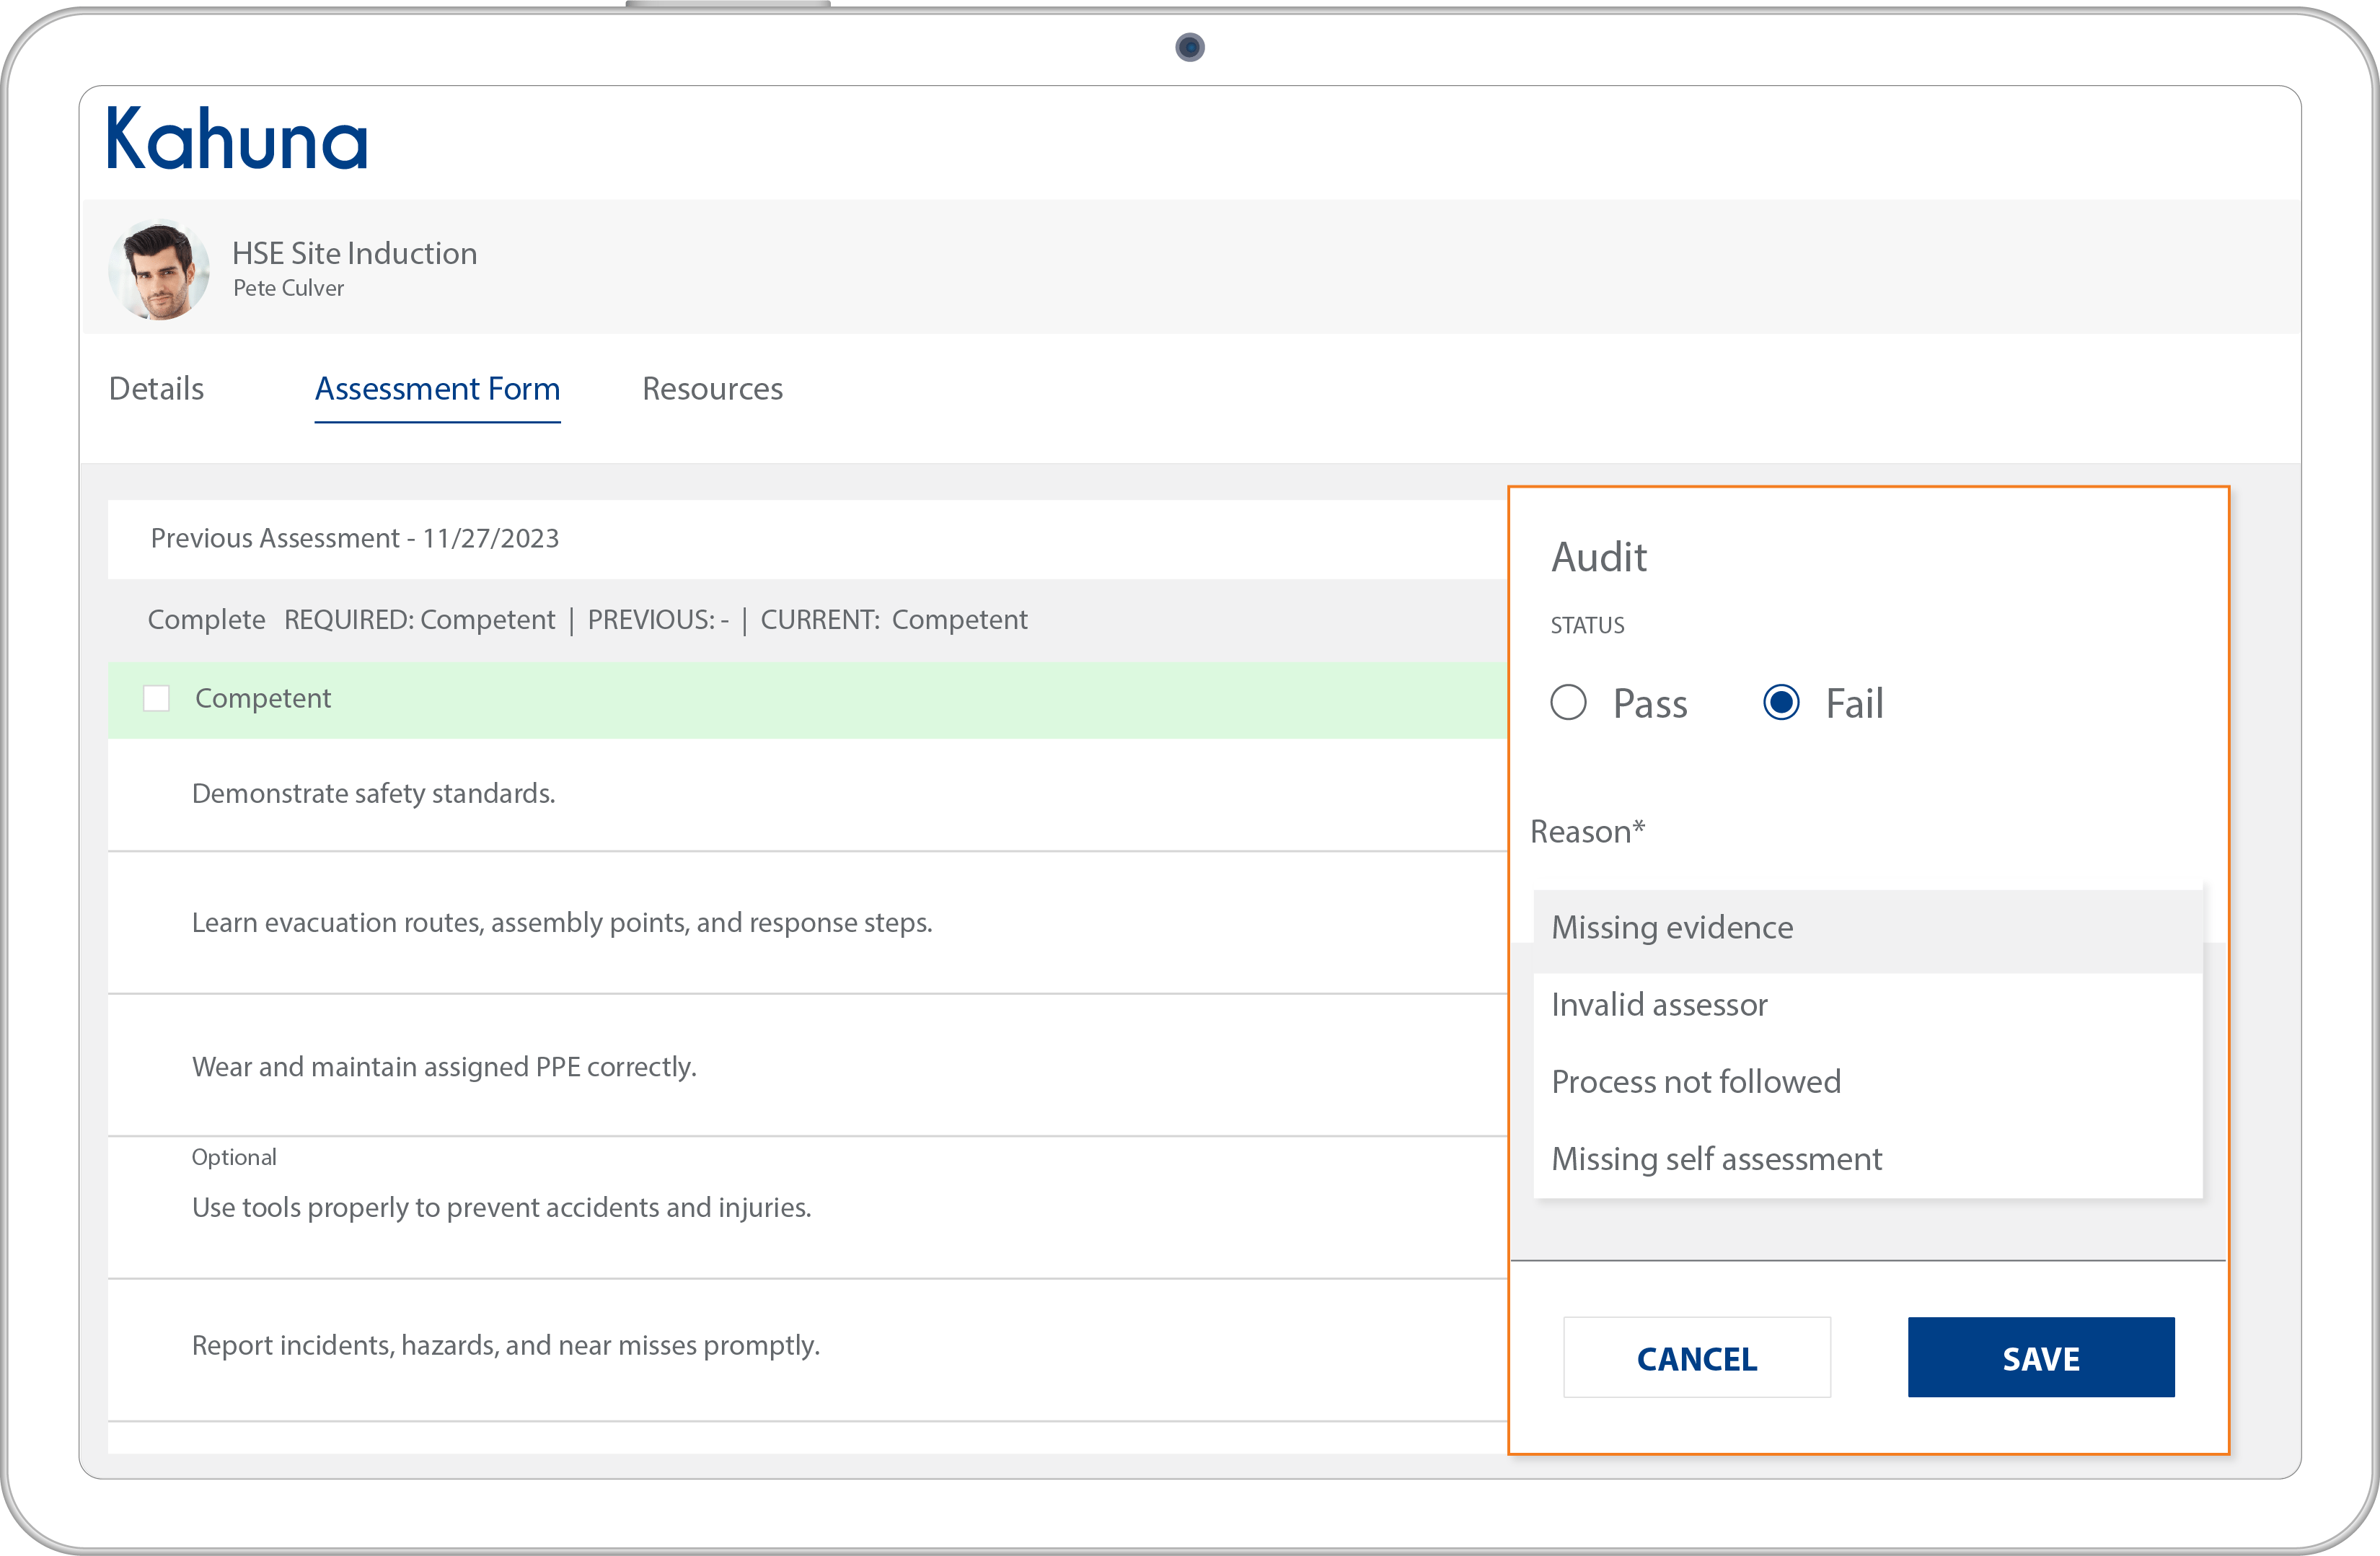2380x1556 pixels.
Task: Switch to the Resources tab
Action: (712, 388)
